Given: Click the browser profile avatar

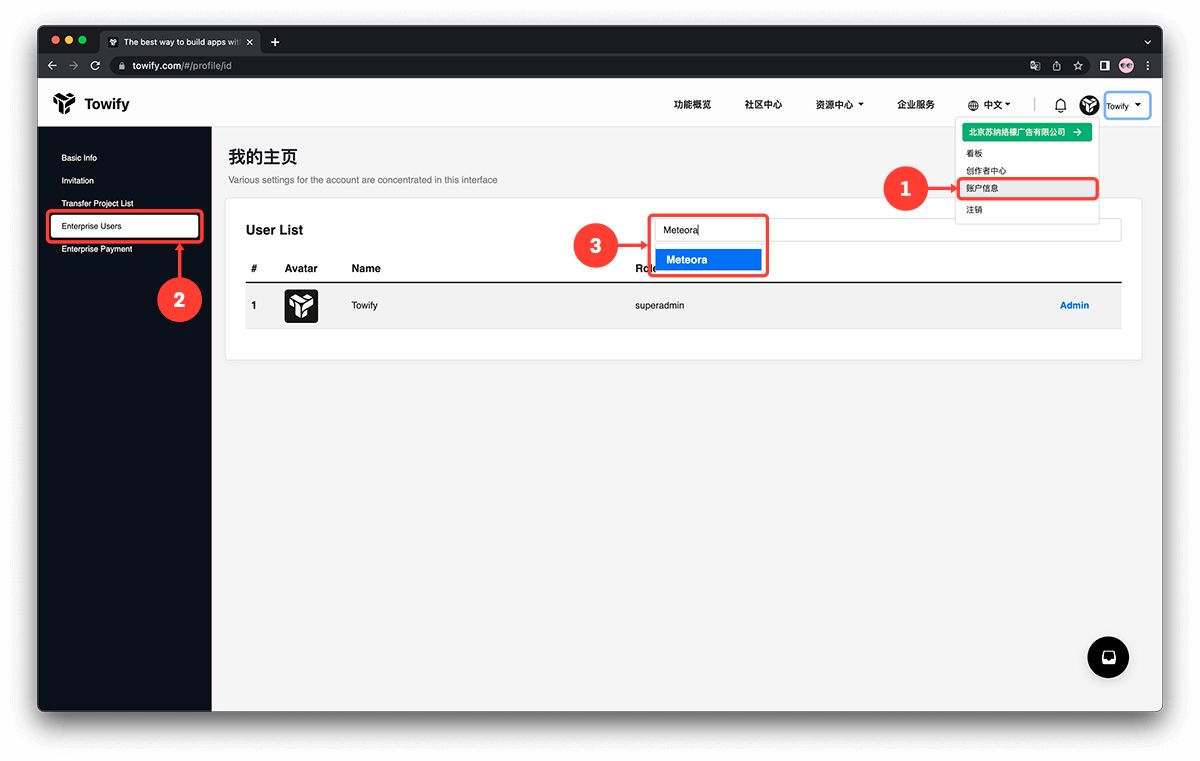Looking at the screenshot, I should [x=1126, y=66].
